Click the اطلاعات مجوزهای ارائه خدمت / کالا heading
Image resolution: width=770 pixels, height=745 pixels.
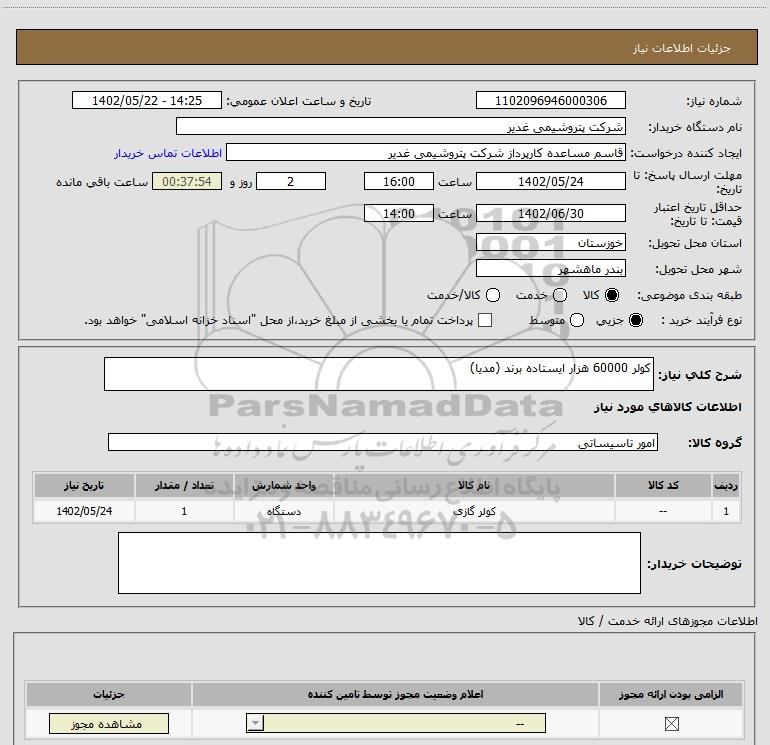tap(667, 621)
